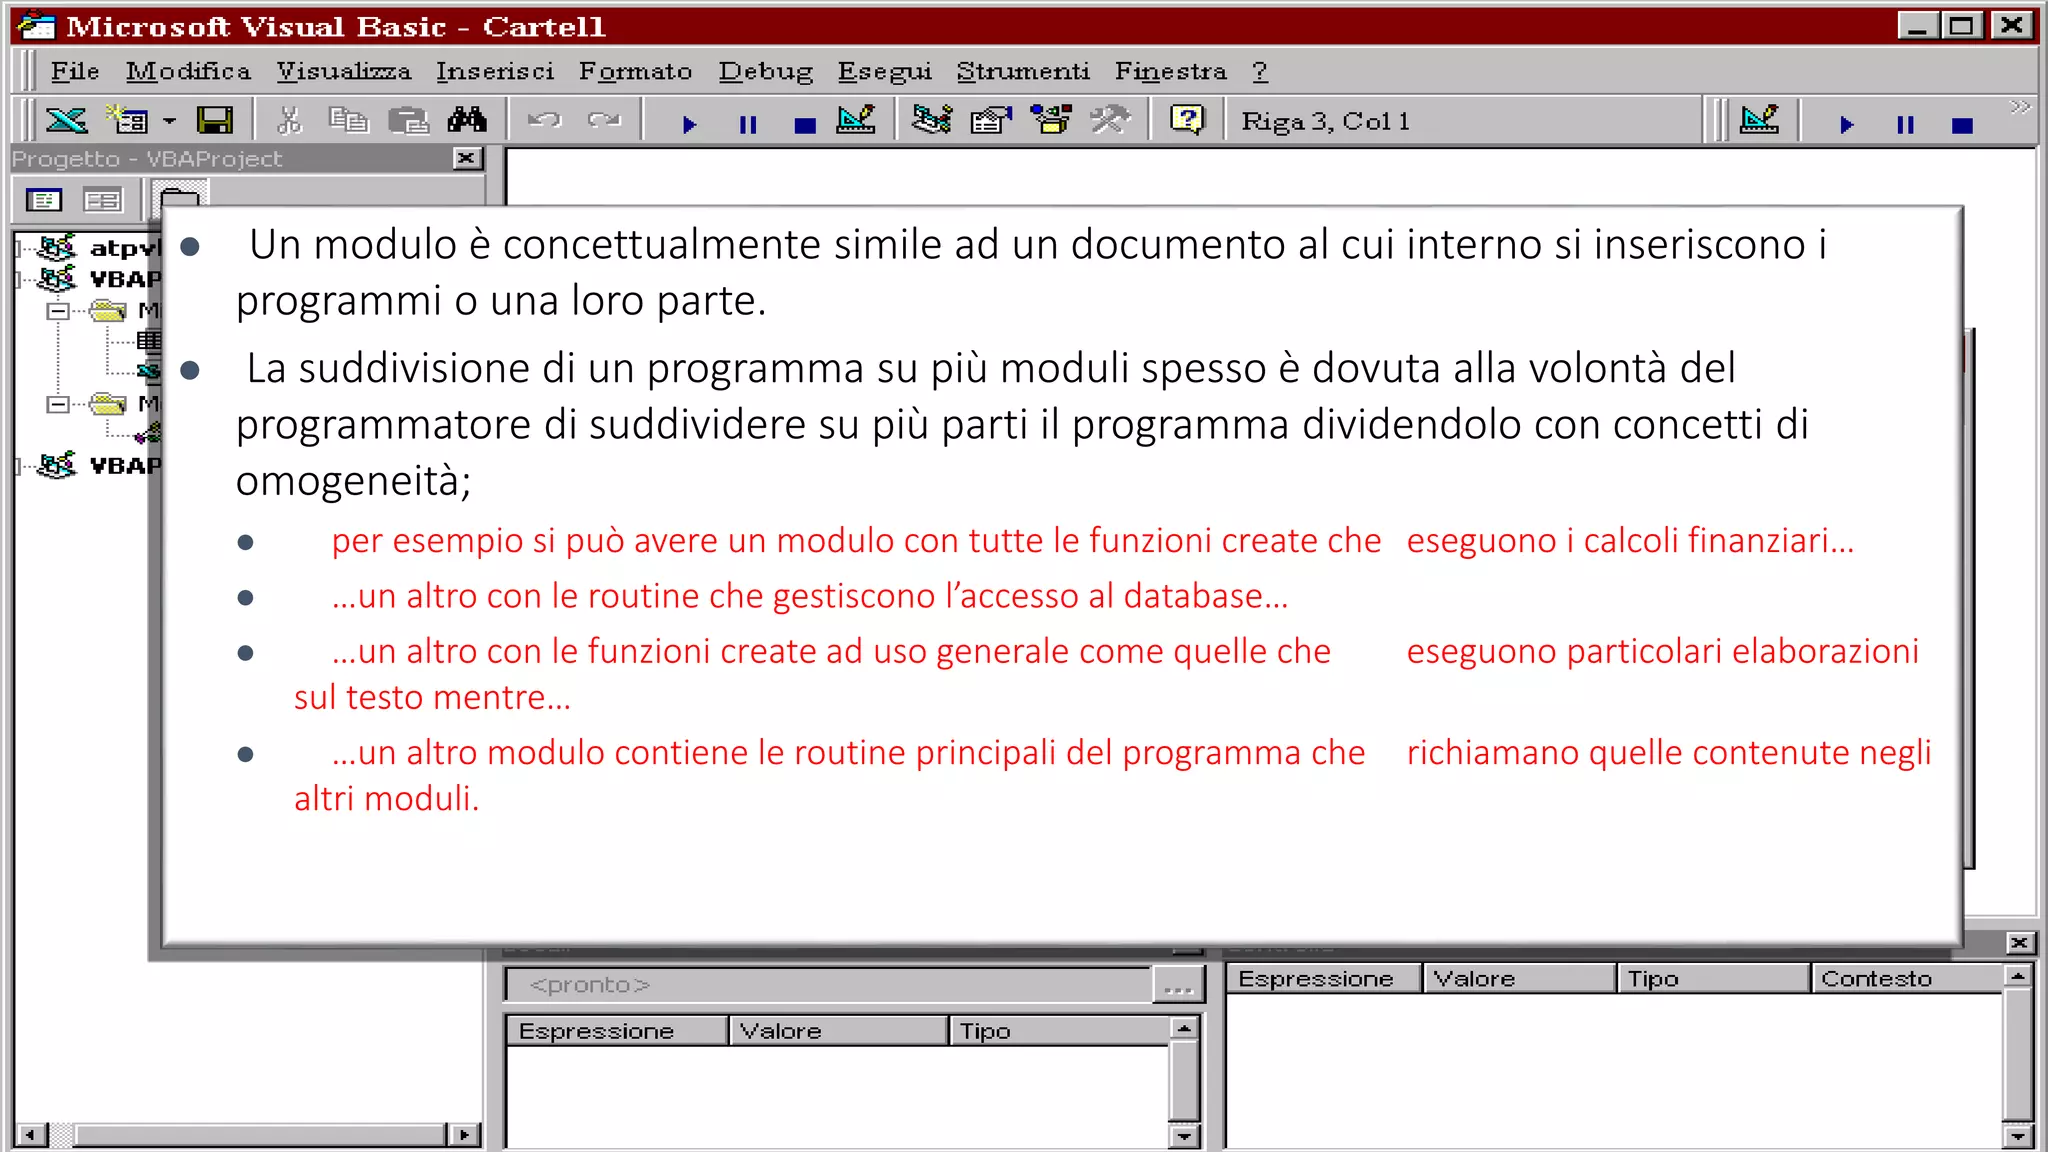Select the first VBAP project node

pos(124,278)
